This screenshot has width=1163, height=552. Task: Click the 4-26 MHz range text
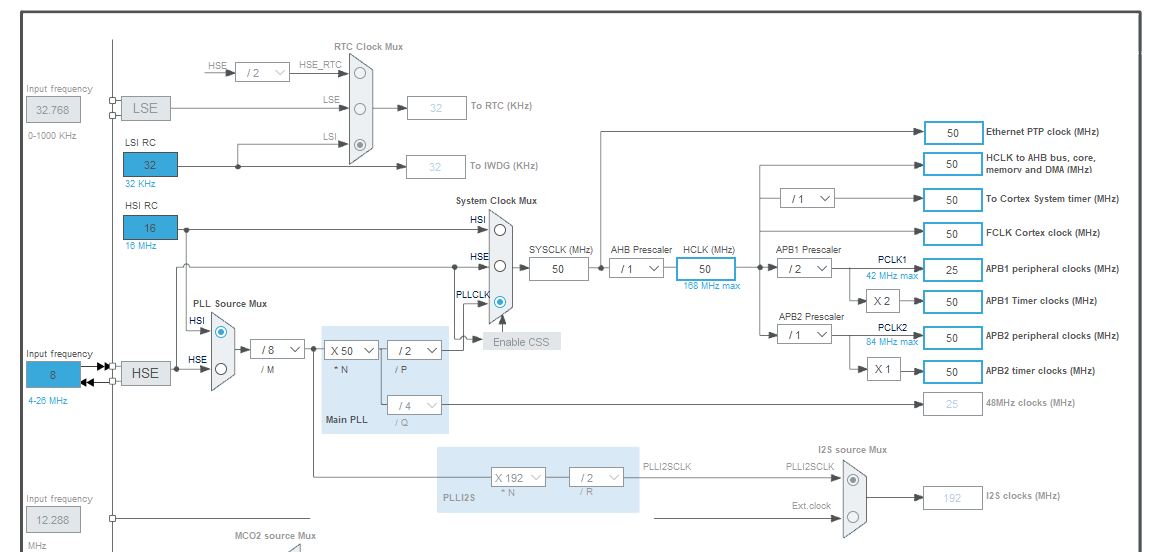[x=47, y=401]
